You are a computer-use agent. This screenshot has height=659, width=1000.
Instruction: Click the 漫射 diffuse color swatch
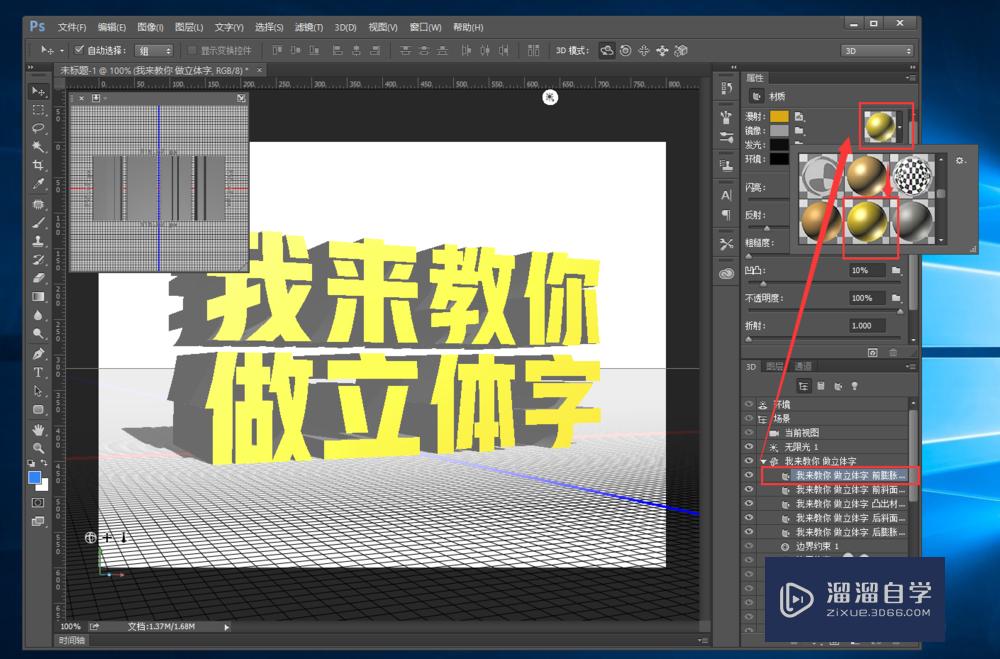click(x=779, y=117)
